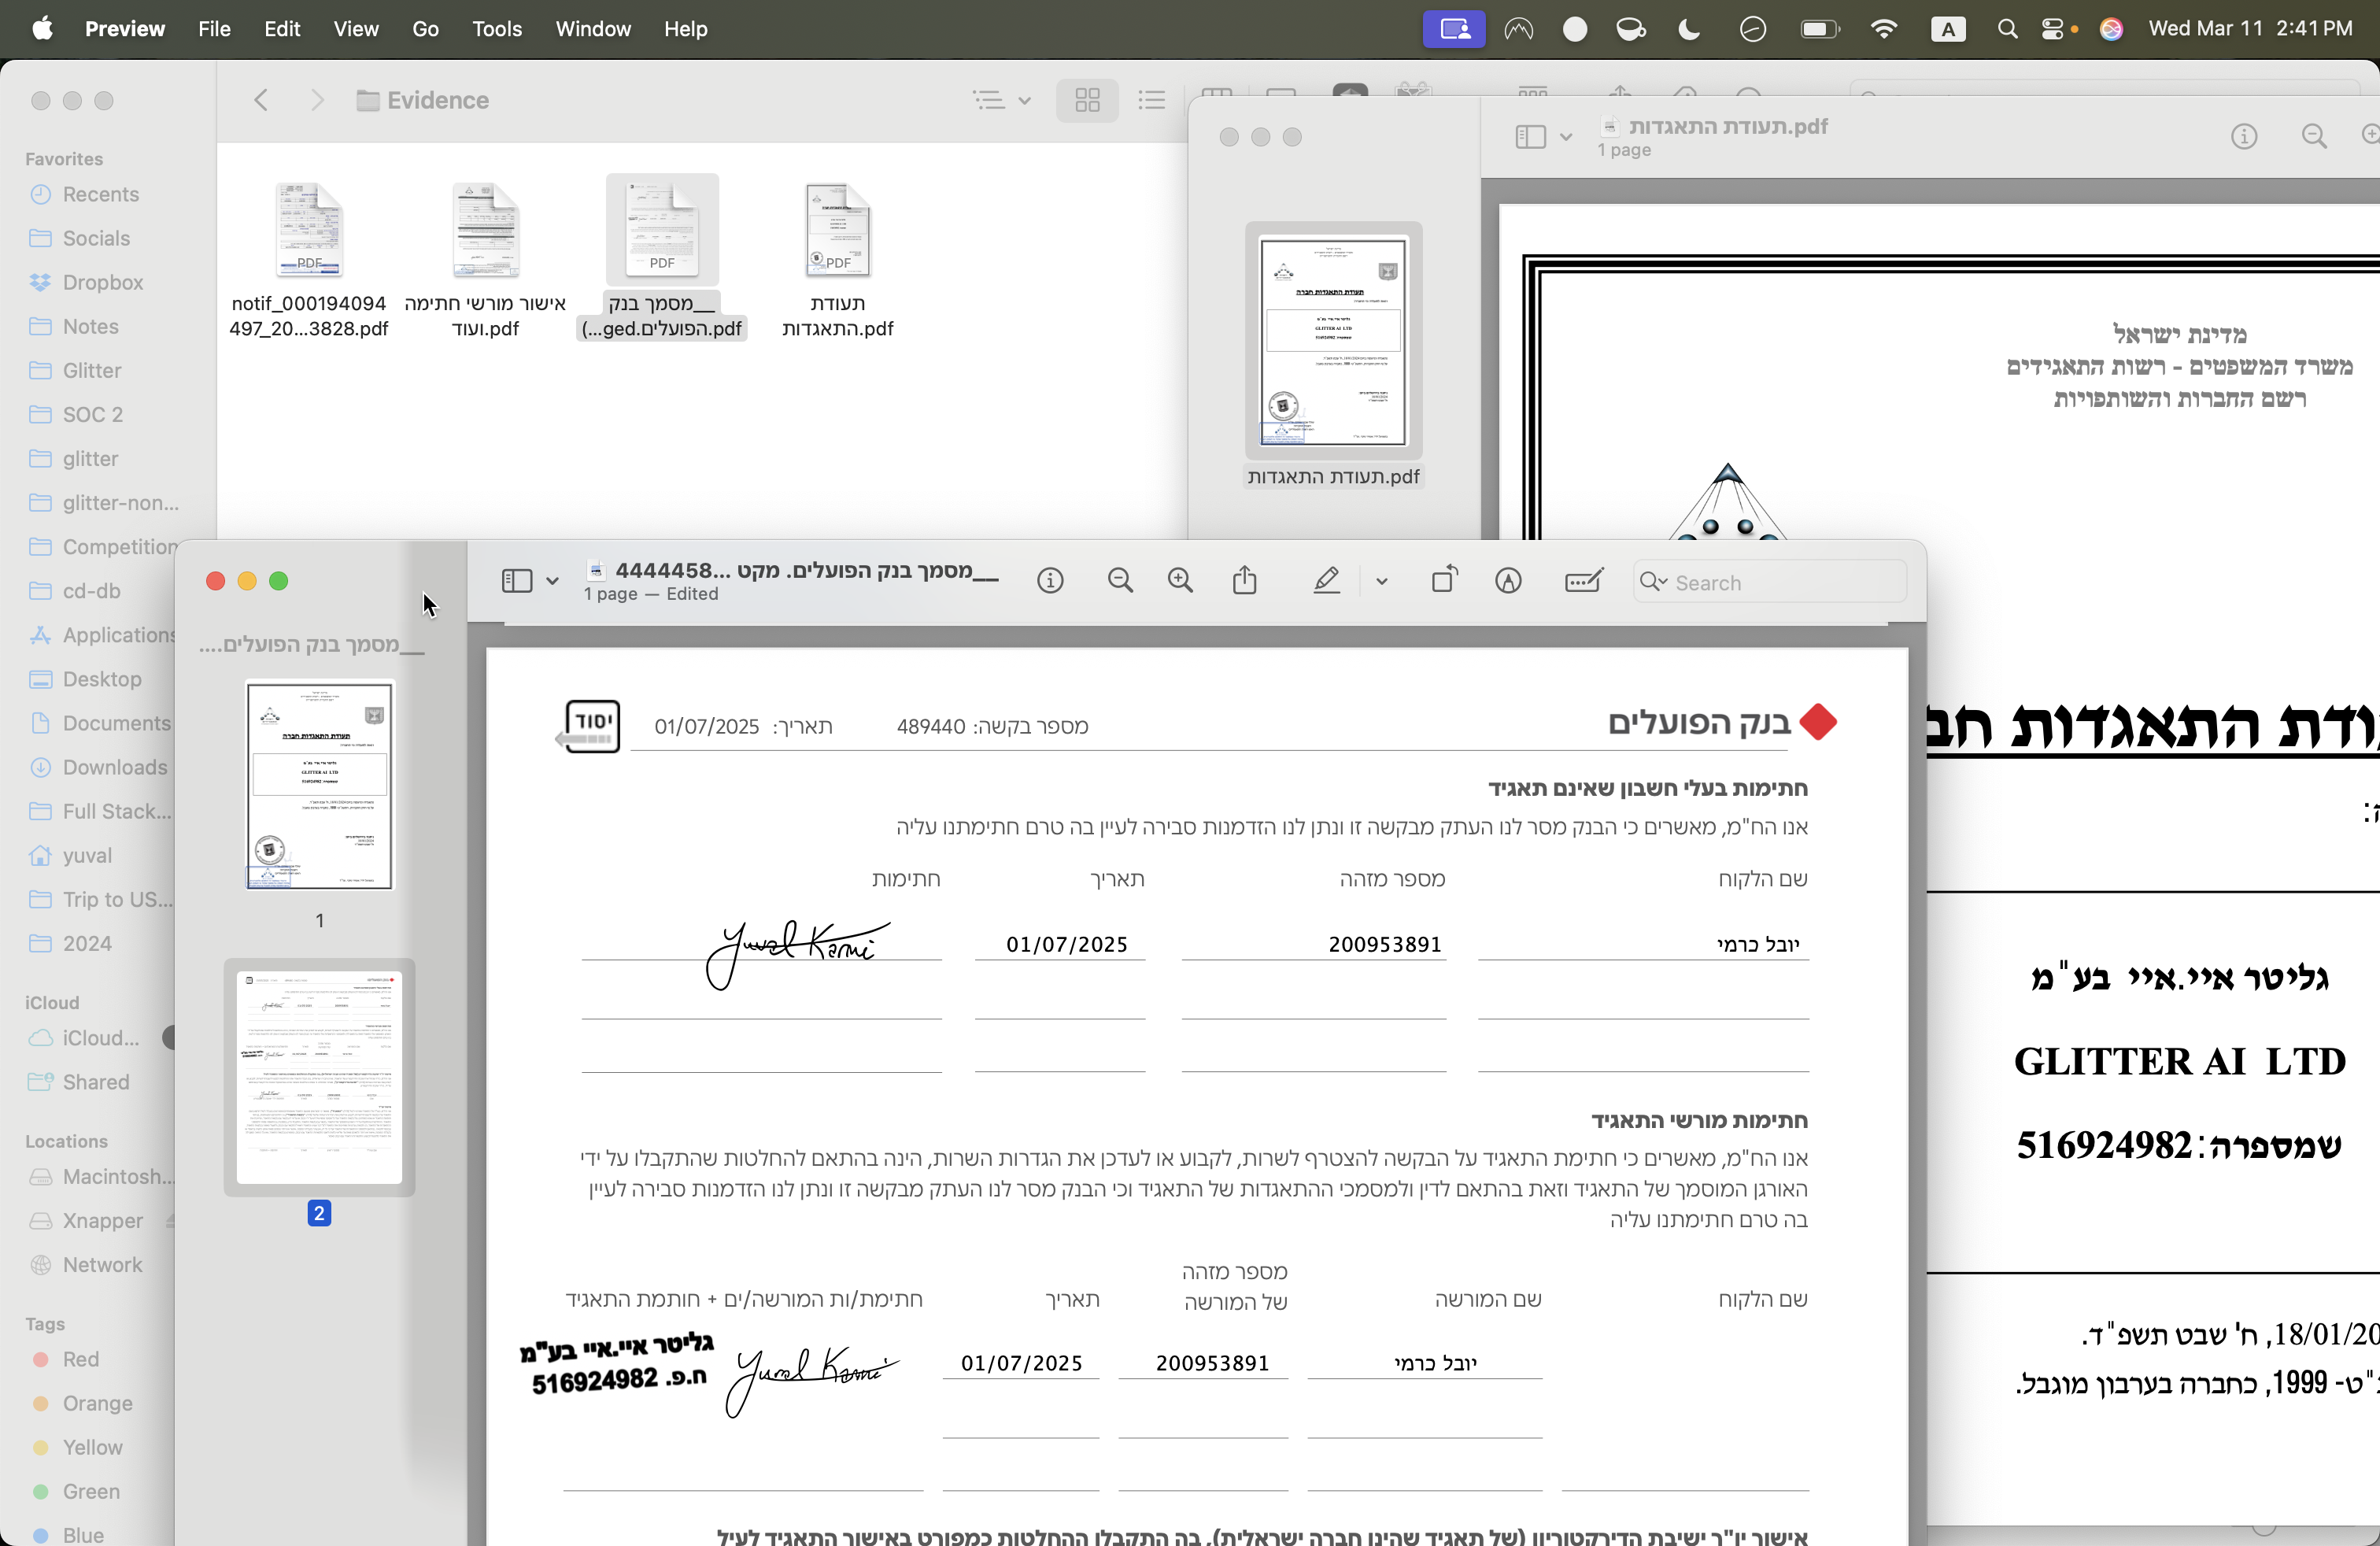Switch Finder to list view
Image resolution: width=2380 pixels, height=1546 pixels.
[1152, 100]
